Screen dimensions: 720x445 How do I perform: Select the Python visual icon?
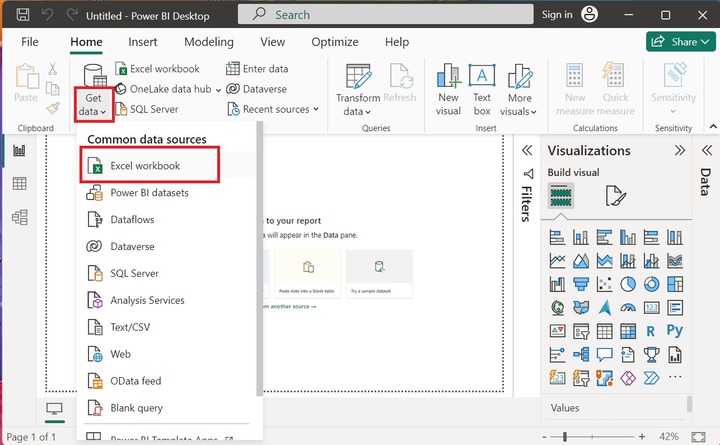tap(675, 331)
